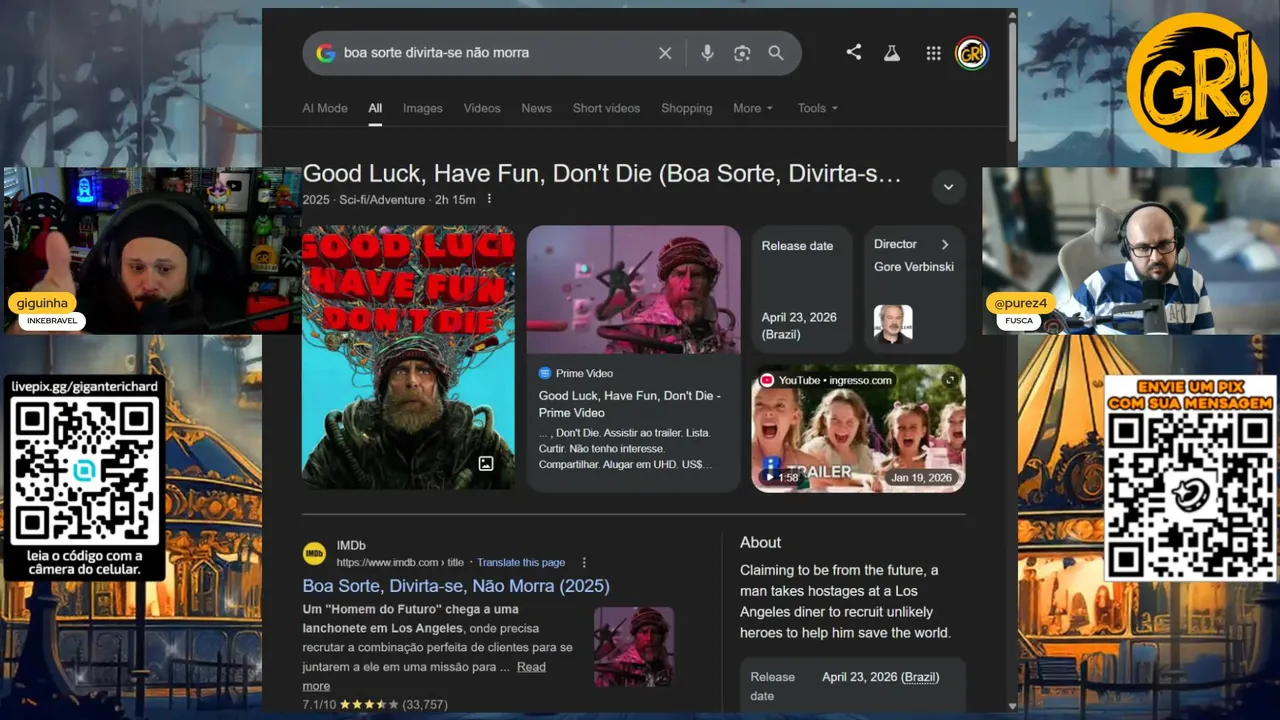This screenshot has width=1280, height=720.
Task: Open the Google apps grid icon
Action: coord(933,53)
